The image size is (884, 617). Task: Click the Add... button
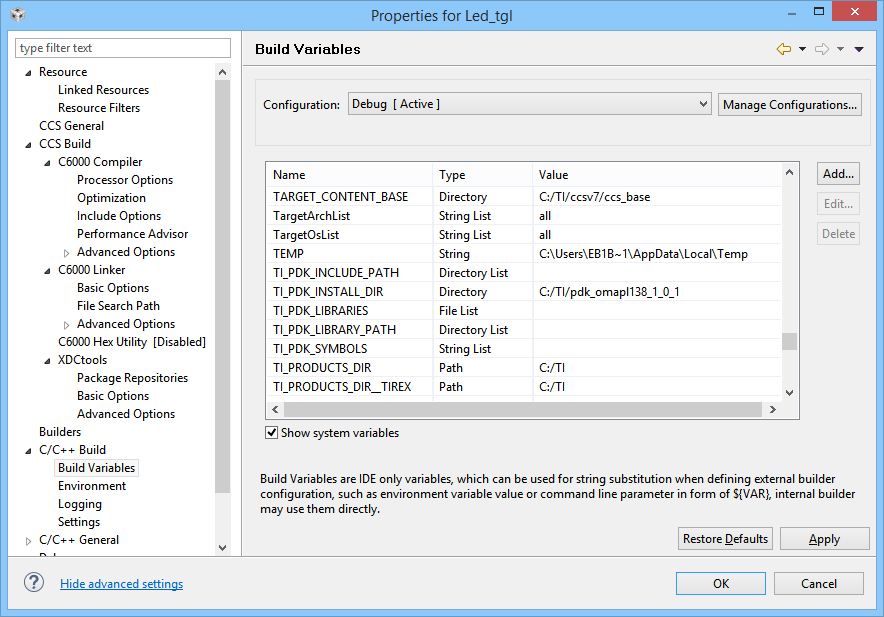838,173
